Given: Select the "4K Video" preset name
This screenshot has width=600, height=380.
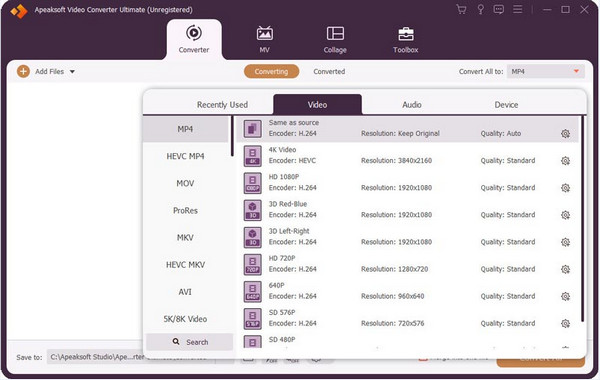Looking at the screenshot, I should pyautogui.click(x=282, y=150).
